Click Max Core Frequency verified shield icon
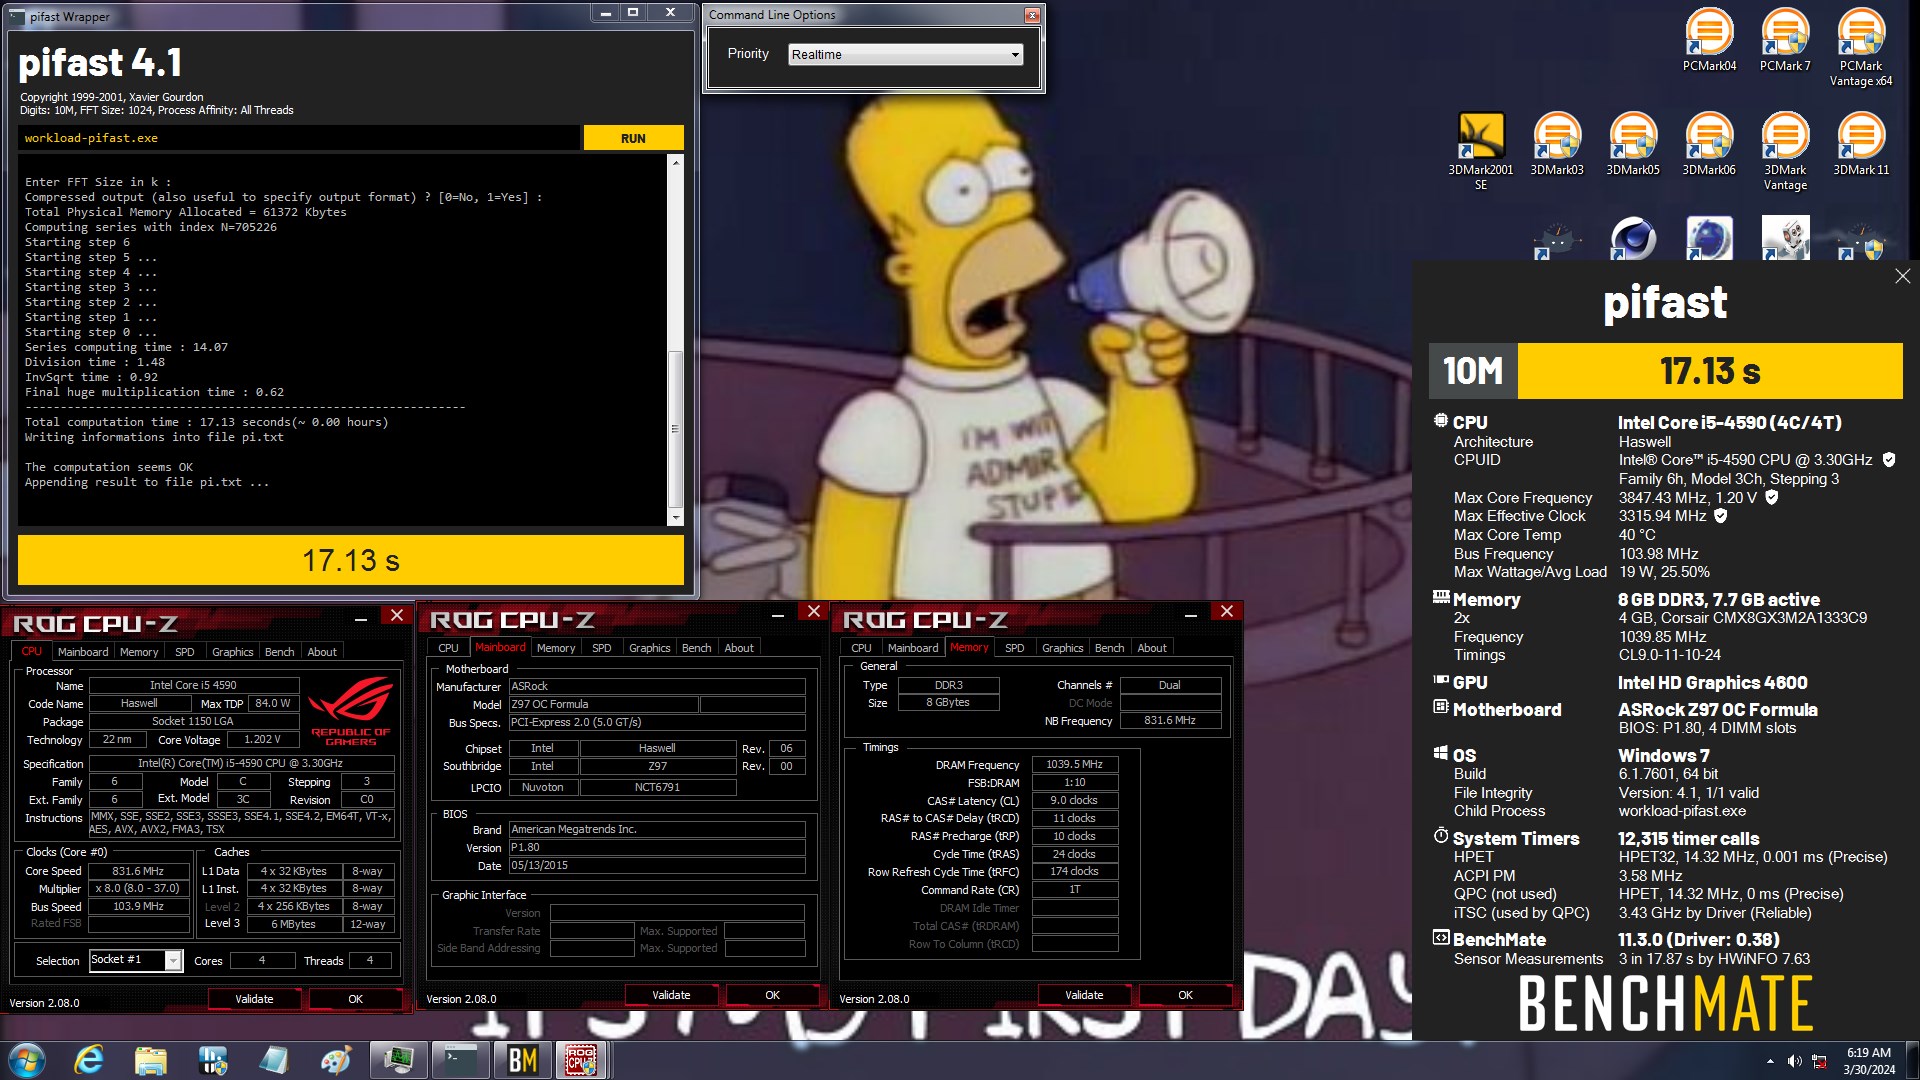The height and width of the screenshot is (1080, 1920). click(x=1771, y=497)
